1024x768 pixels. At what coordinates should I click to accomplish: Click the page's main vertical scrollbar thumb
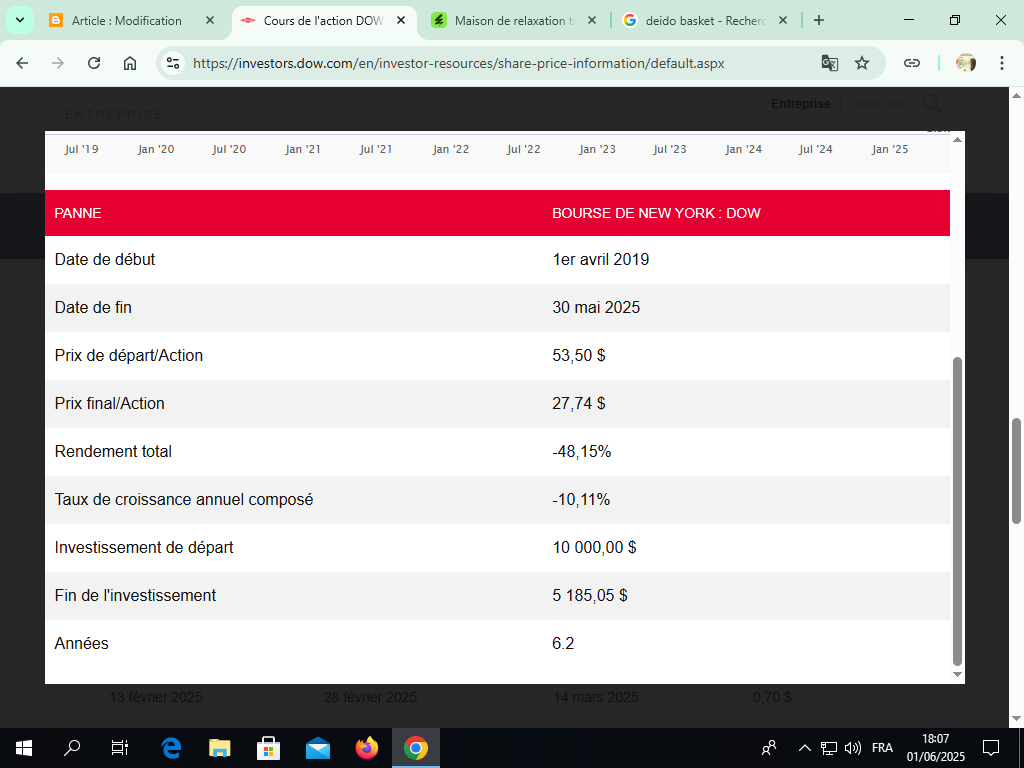(1016, 470)
